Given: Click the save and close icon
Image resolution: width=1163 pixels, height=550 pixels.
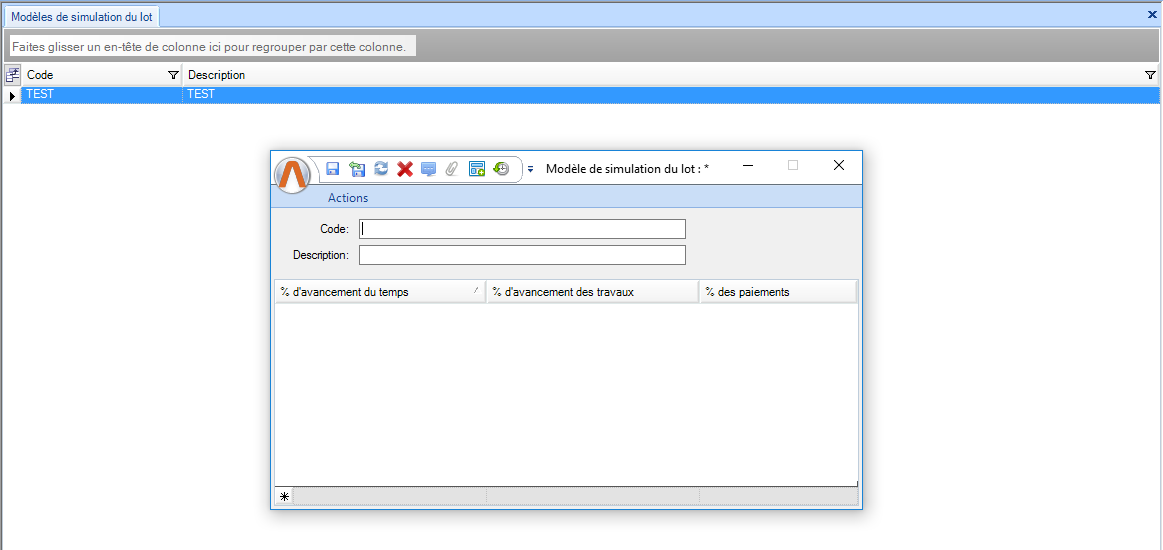Looking at the screenshot, I should coord(357,169).
